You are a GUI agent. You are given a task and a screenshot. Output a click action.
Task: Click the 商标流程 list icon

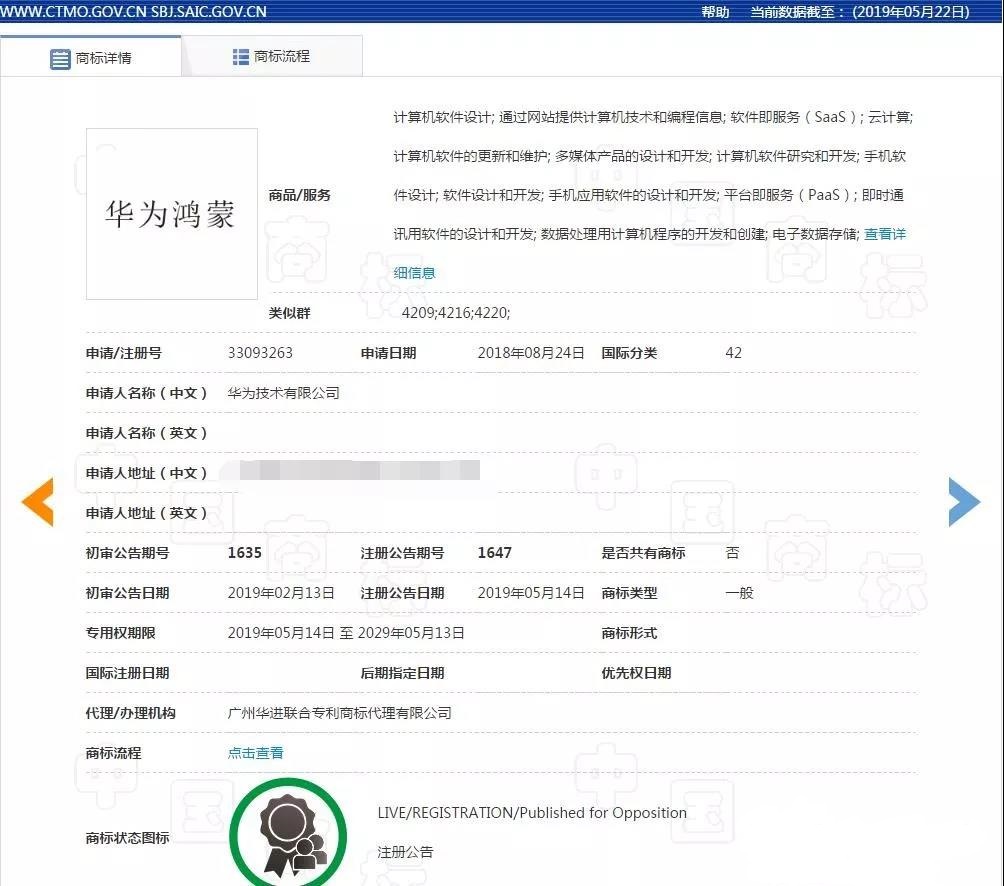click(x=241, y=57)
